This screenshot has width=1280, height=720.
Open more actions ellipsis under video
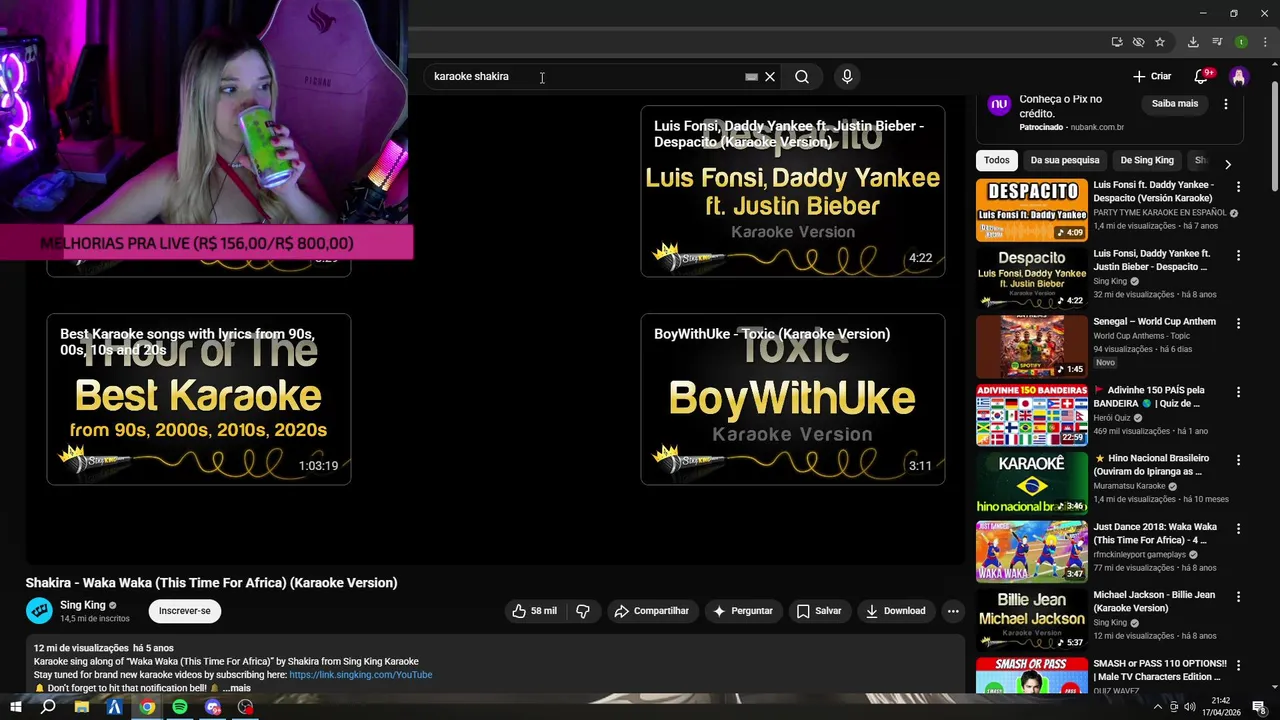953,611
